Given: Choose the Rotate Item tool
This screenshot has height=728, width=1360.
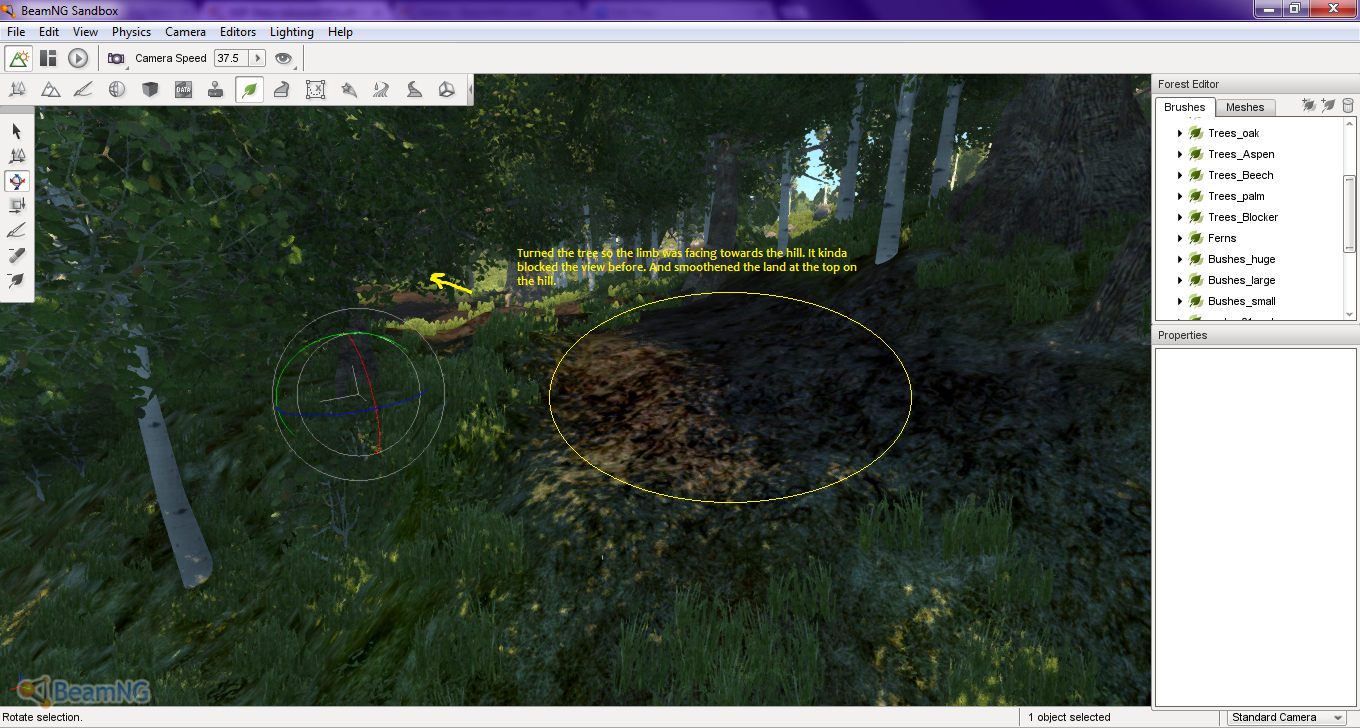Looking at the screenshot, I should tap(17, 181).
